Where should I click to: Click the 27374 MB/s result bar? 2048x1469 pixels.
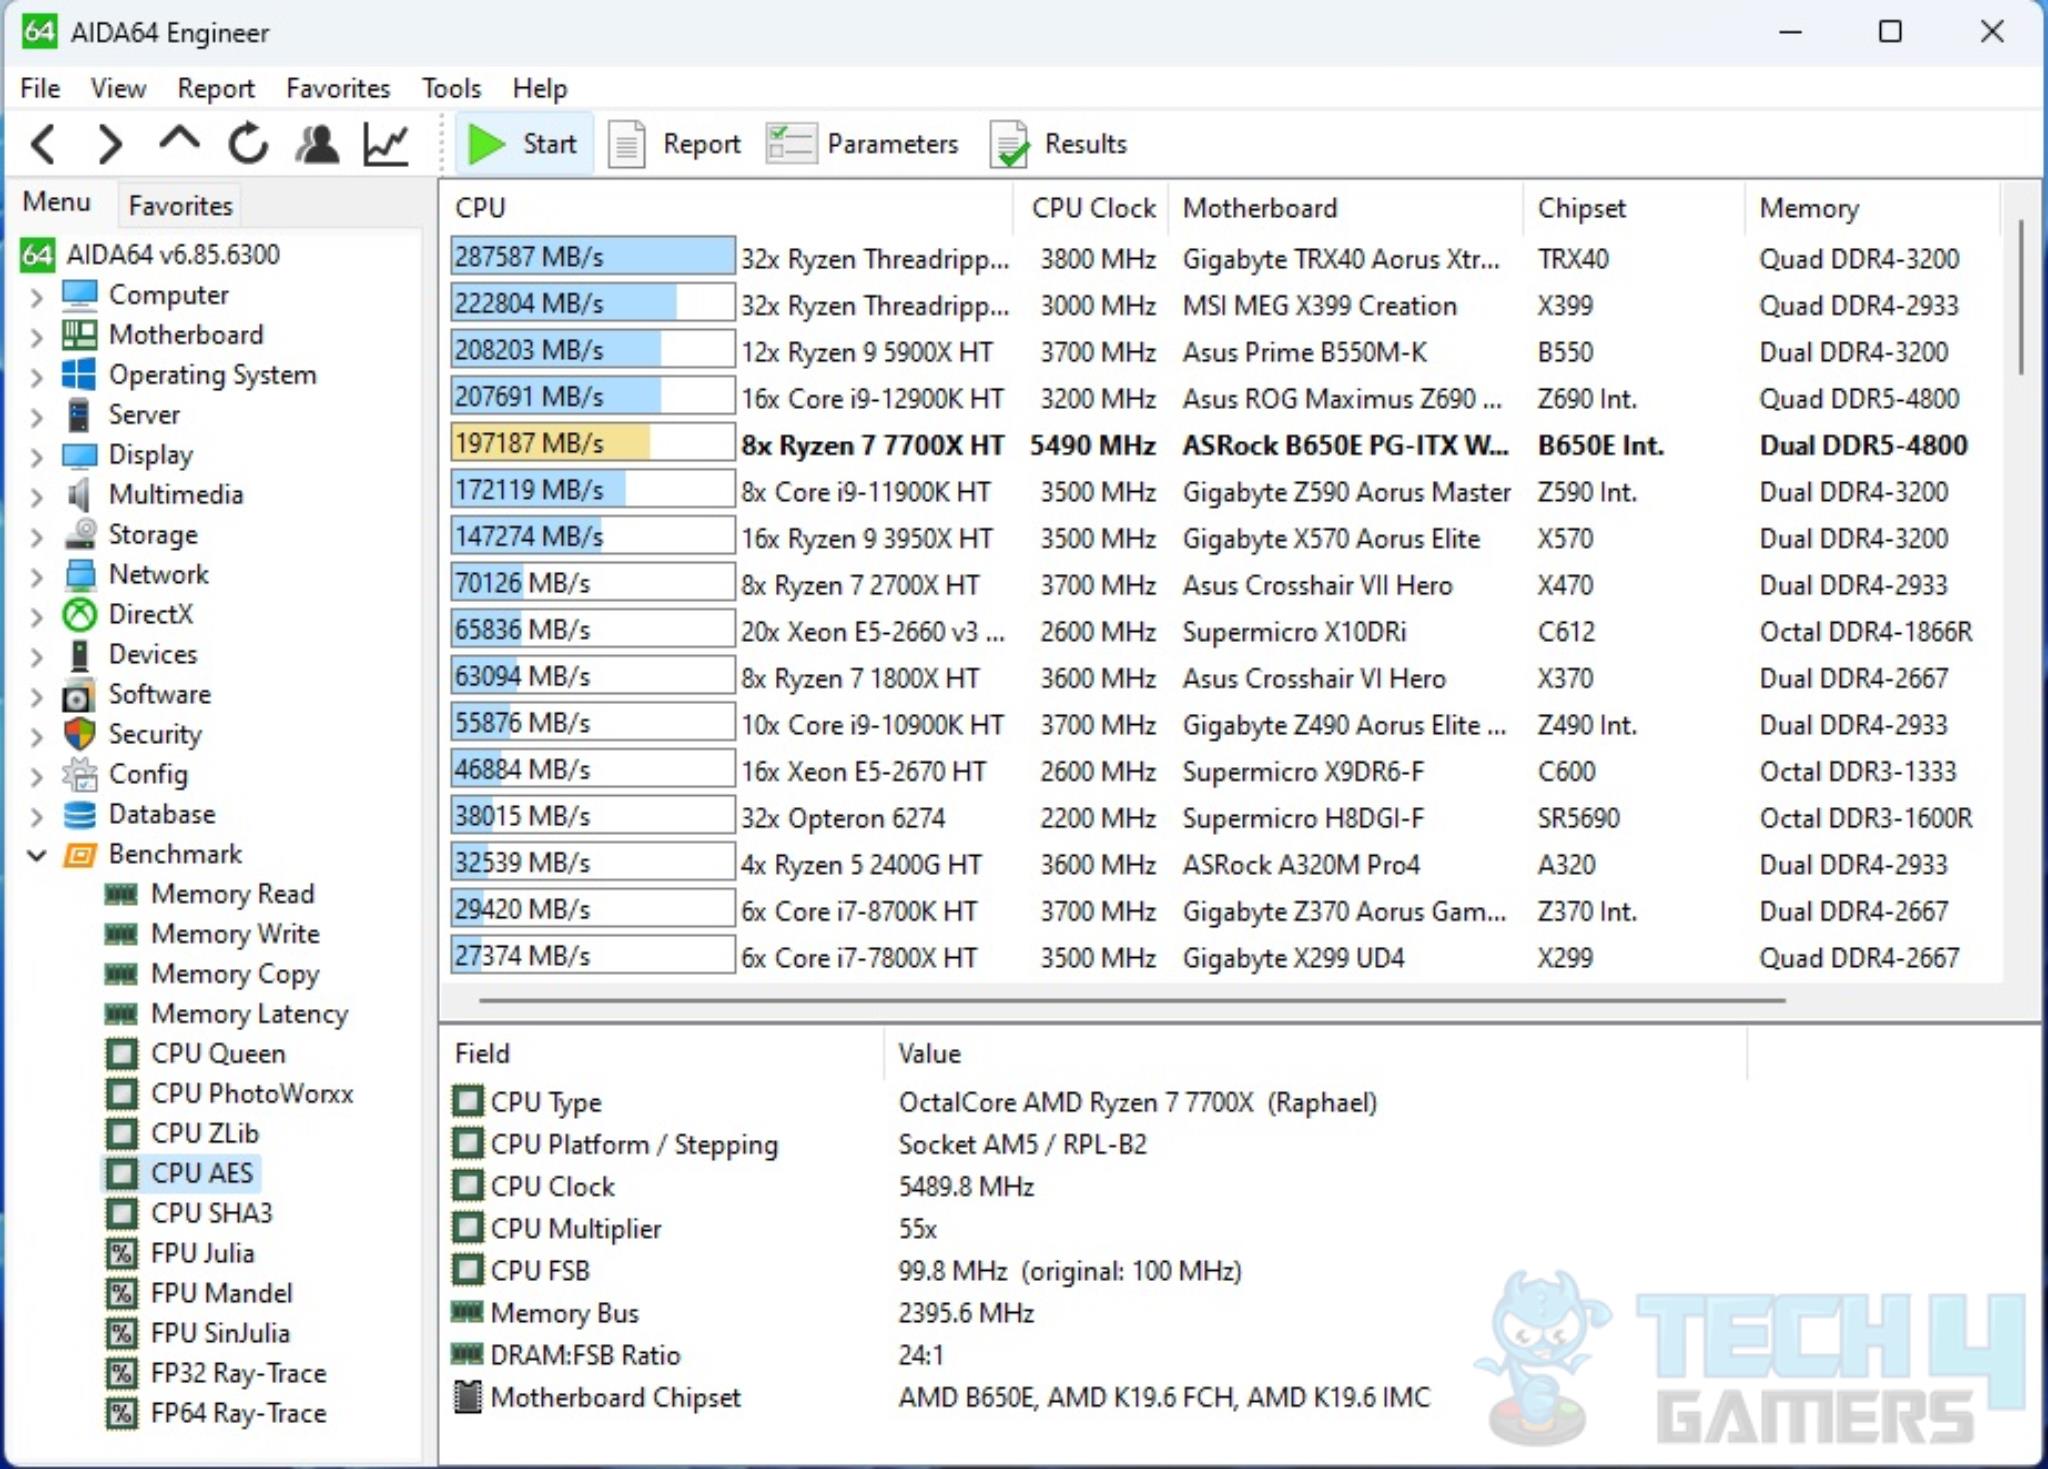tap(593, 955)
